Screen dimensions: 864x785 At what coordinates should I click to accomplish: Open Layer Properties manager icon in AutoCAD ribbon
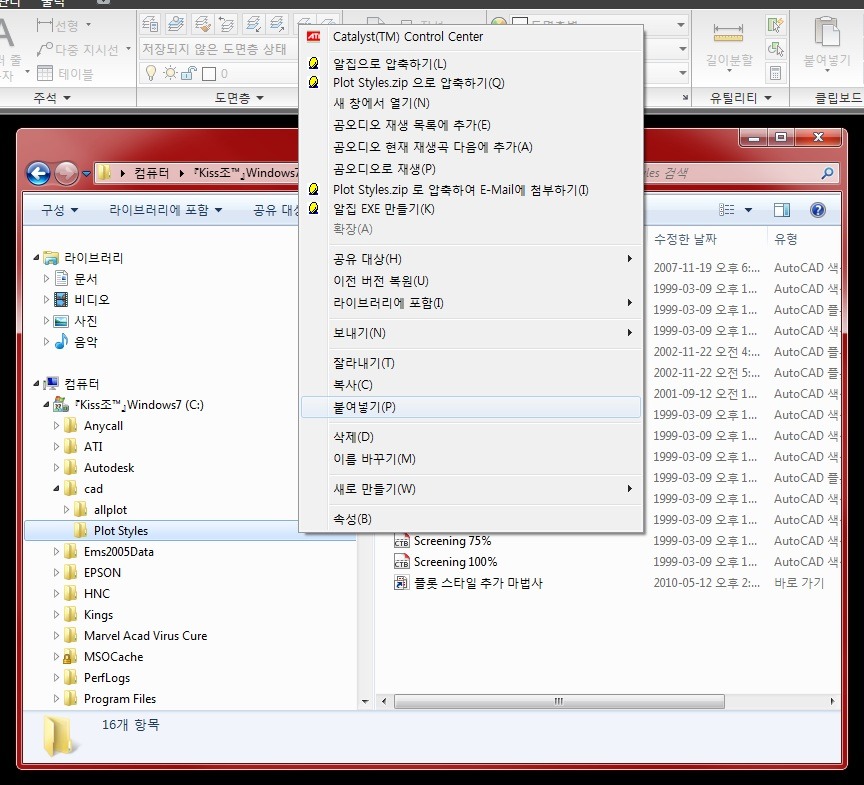tap(150, 24)
